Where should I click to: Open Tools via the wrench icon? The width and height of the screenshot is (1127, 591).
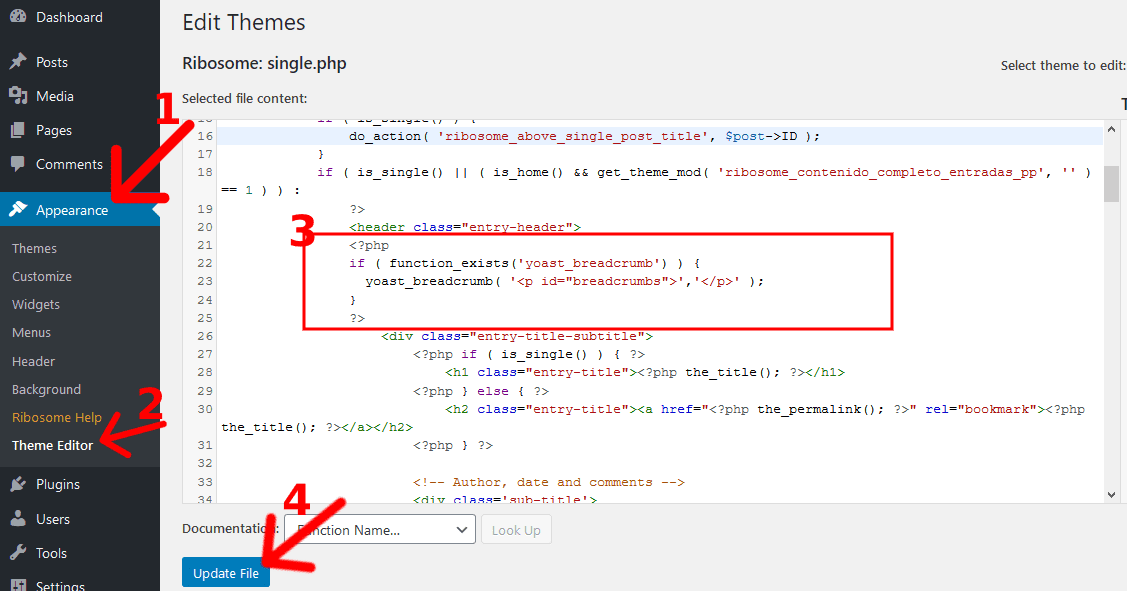coord(17,552)
